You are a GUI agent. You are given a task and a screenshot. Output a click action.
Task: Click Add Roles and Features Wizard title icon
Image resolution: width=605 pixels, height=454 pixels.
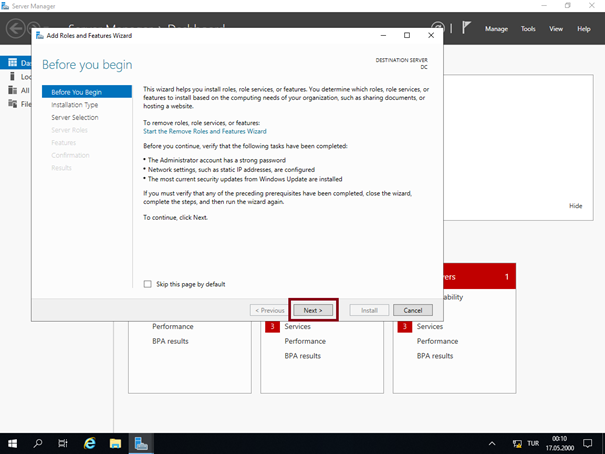tap(40, 35)
